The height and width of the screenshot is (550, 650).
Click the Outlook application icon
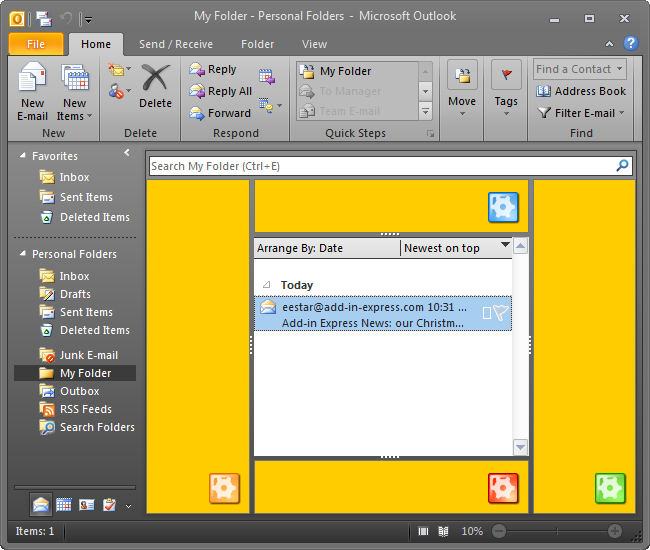tap(17, 19)
